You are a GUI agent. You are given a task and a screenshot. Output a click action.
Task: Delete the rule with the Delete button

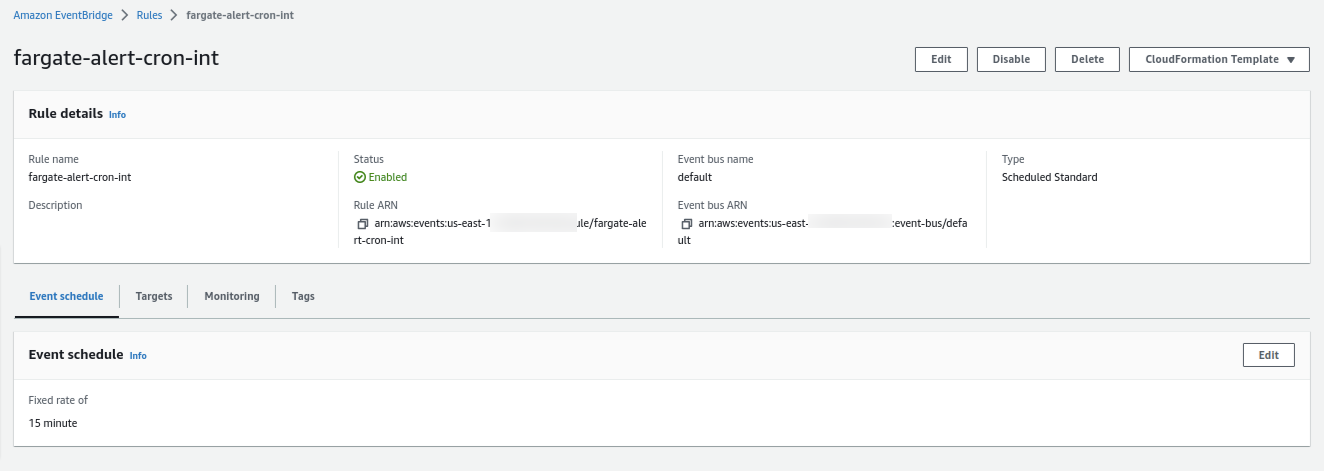(x=1087, y=59)
